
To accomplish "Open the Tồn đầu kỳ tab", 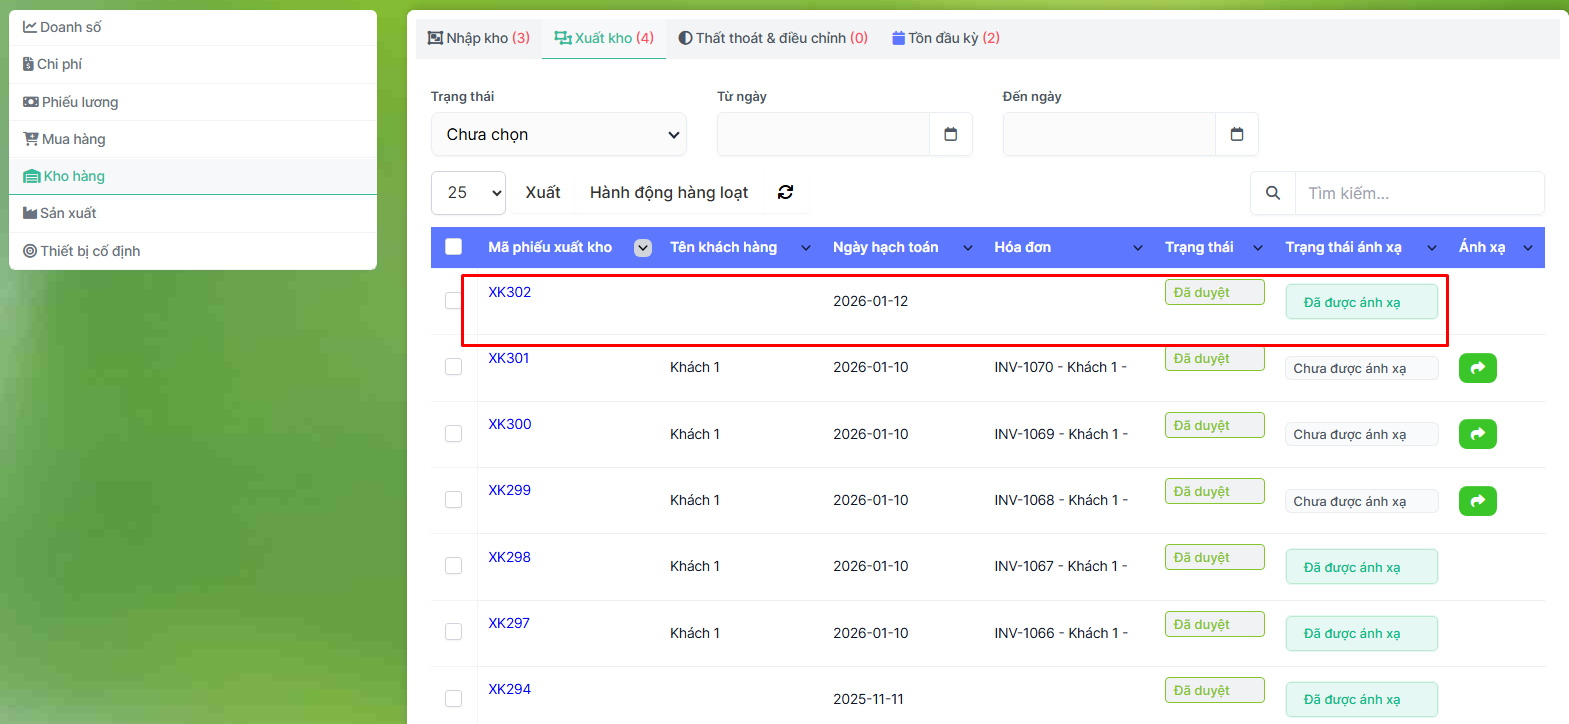I will coord(946,38).
